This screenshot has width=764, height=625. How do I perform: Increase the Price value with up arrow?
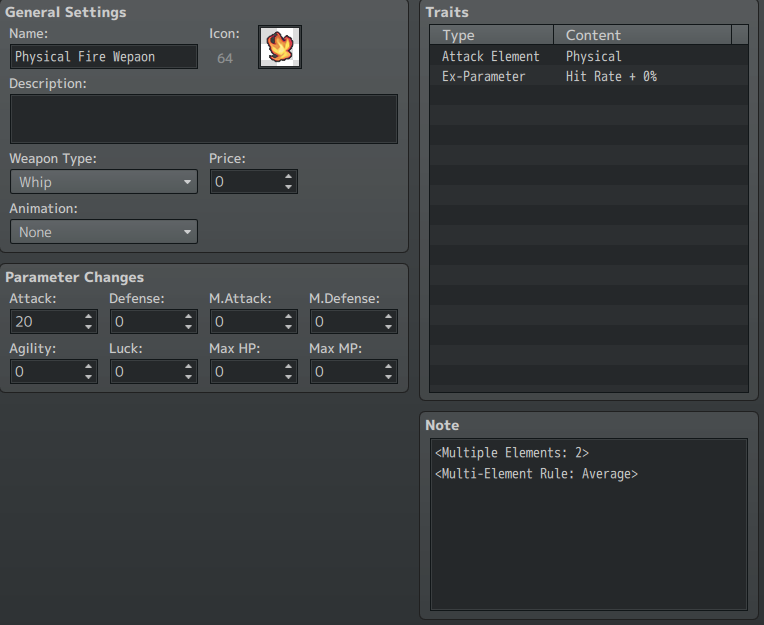[x=288, y=176]
